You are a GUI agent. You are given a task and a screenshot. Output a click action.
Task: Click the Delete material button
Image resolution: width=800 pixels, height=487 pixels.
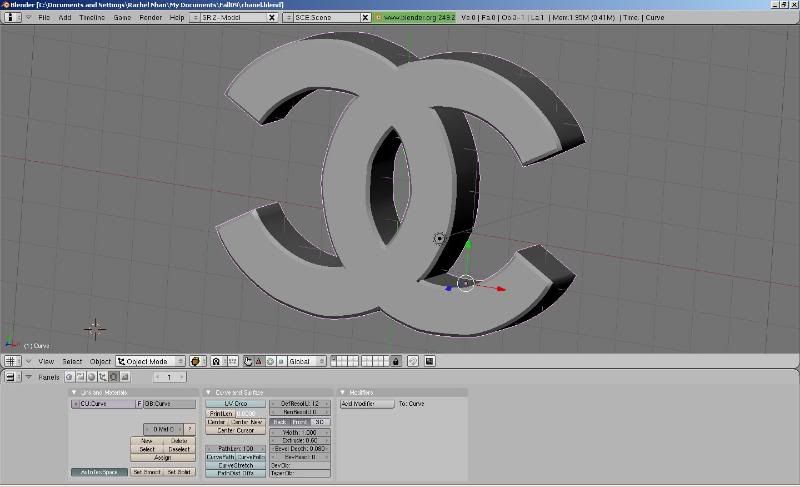pos(179,441)
